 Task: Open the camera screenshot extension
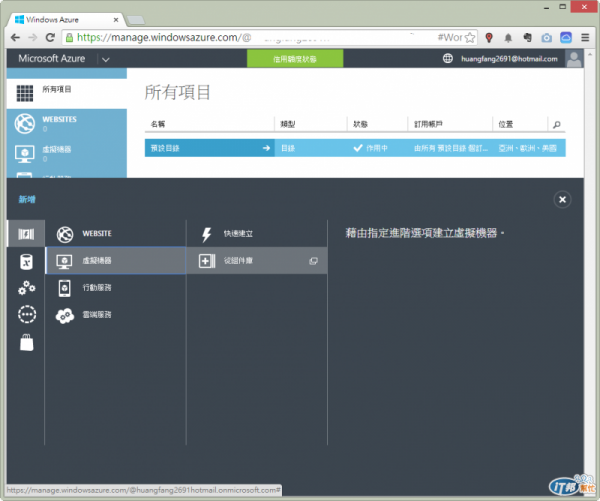click(x=546, y=38)
